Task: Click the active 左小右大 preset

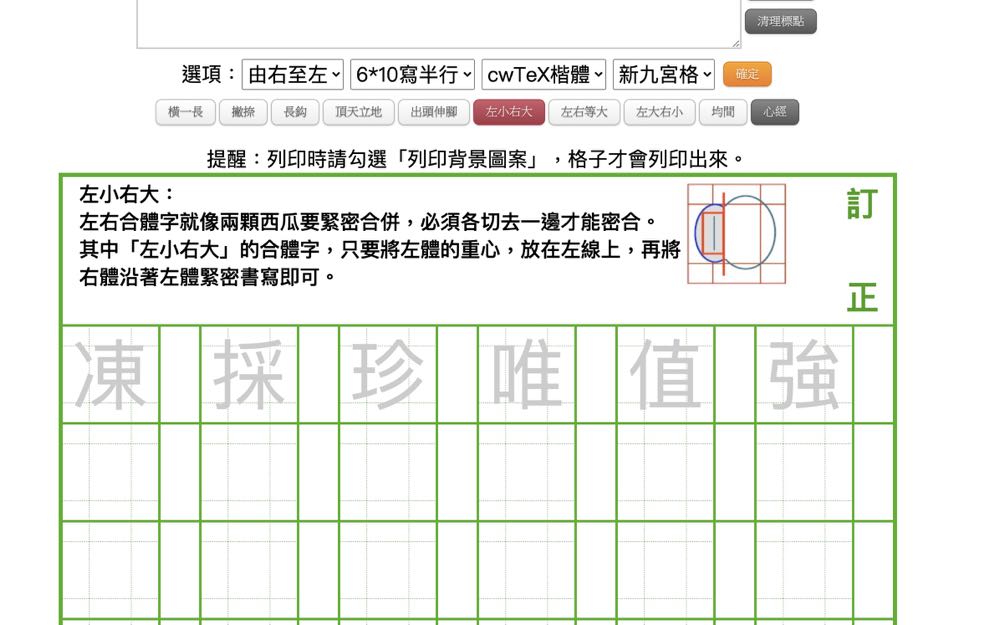Action: pyautogui.click(x=509, y=112)
